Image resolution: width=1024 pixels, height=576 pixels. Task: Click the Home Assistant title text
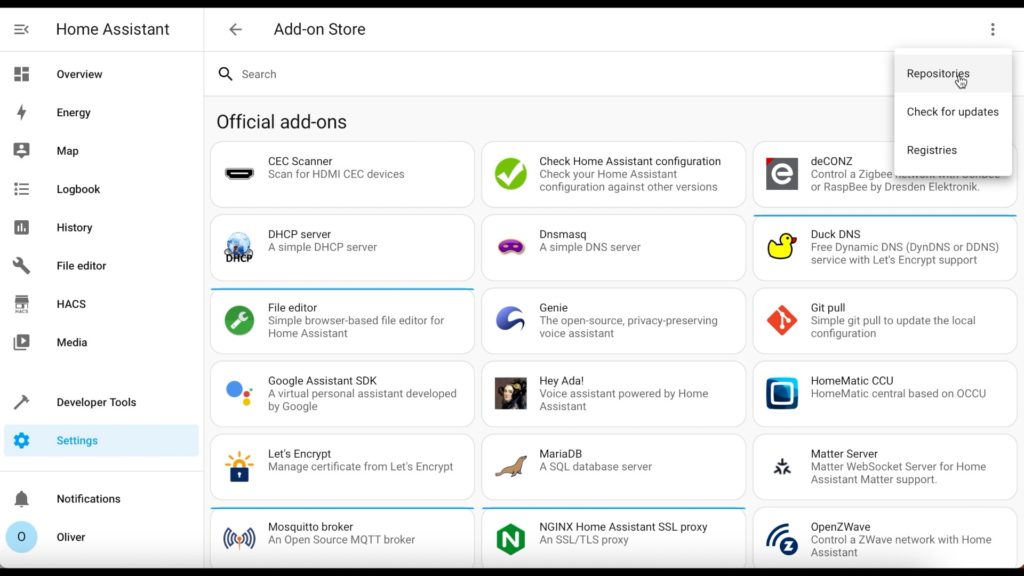(112, 29)
